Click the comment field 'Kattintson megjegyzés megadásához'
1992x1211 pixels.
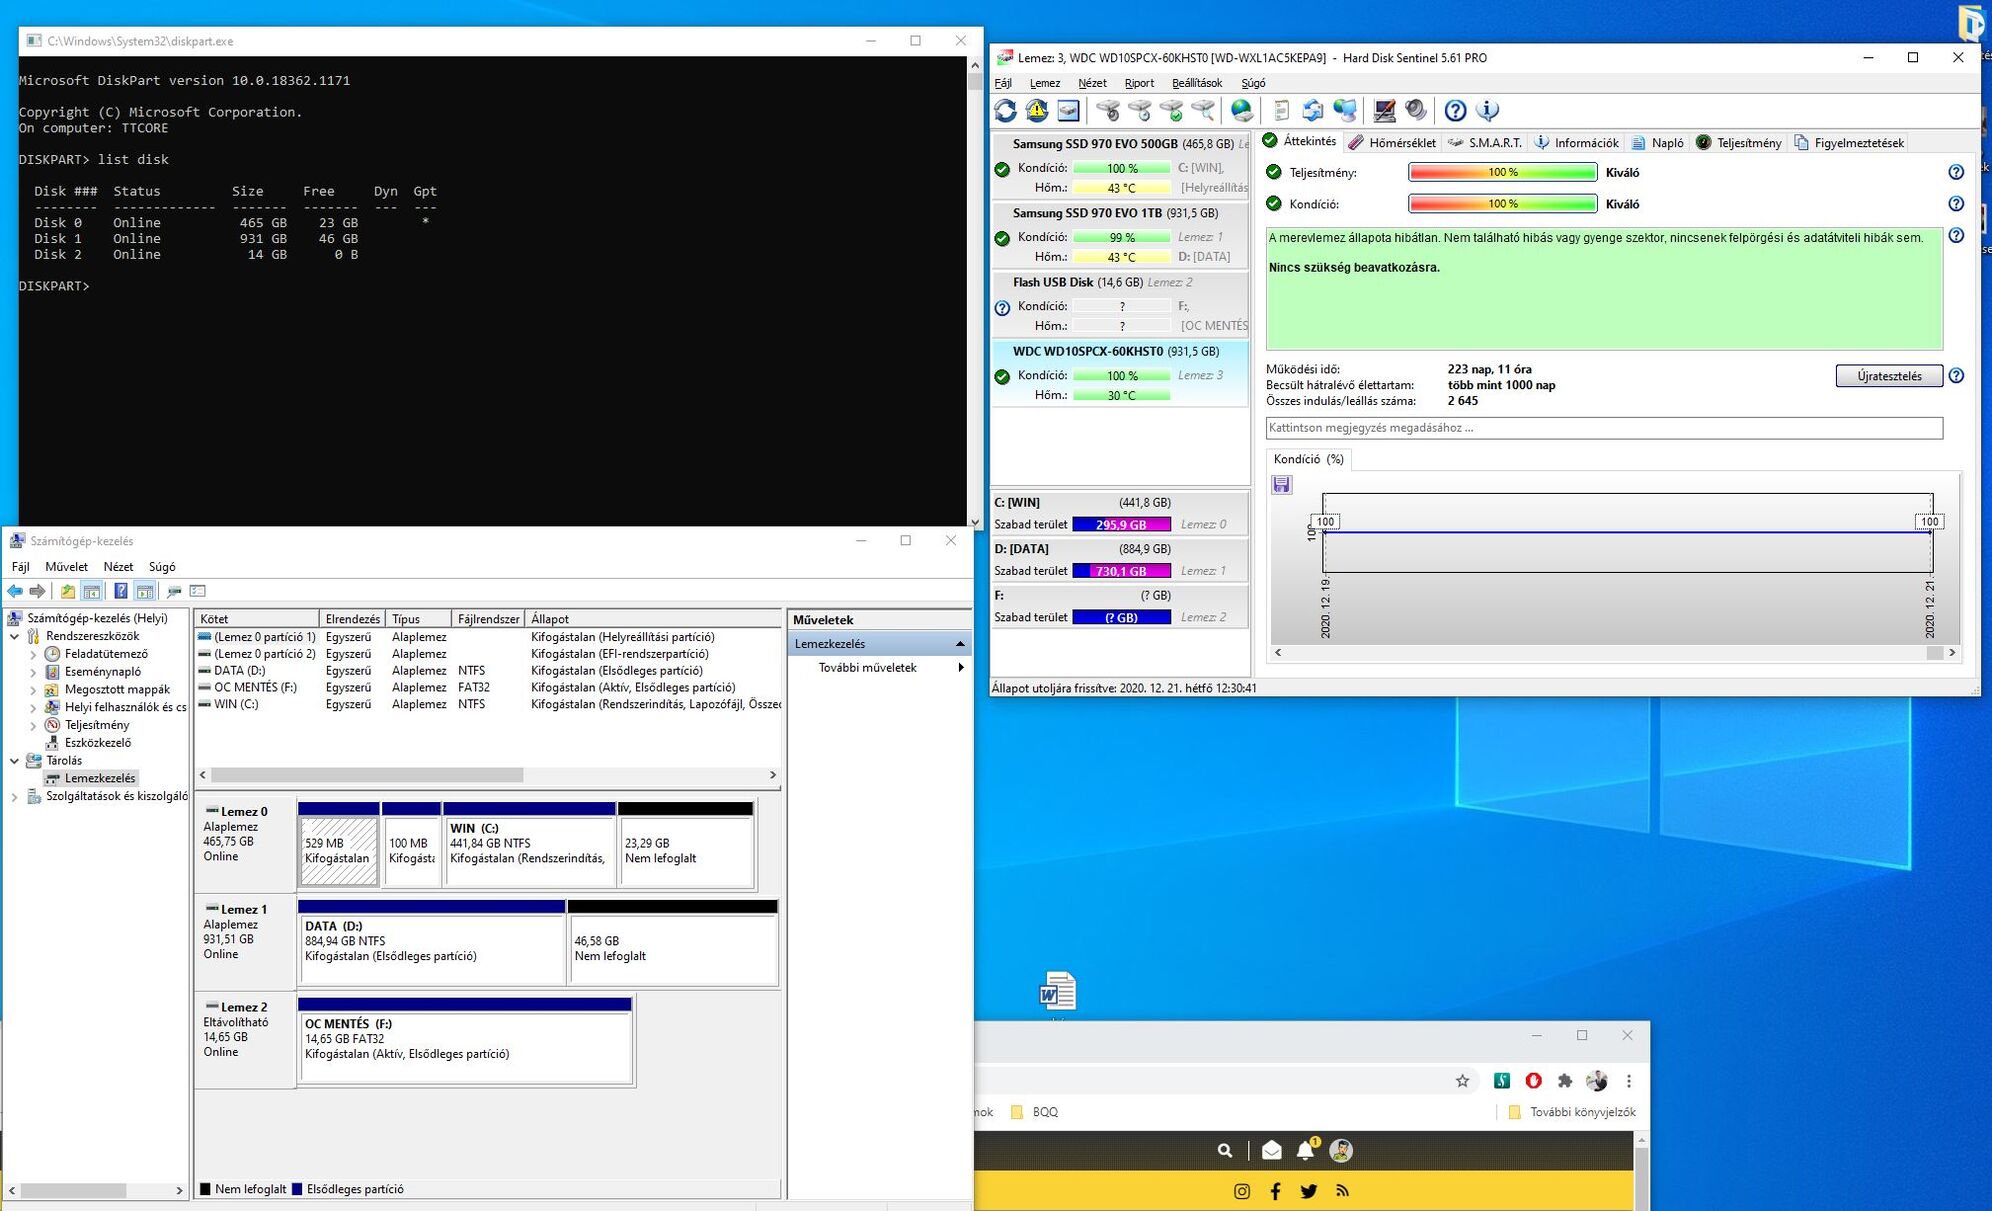(1604, 428)
